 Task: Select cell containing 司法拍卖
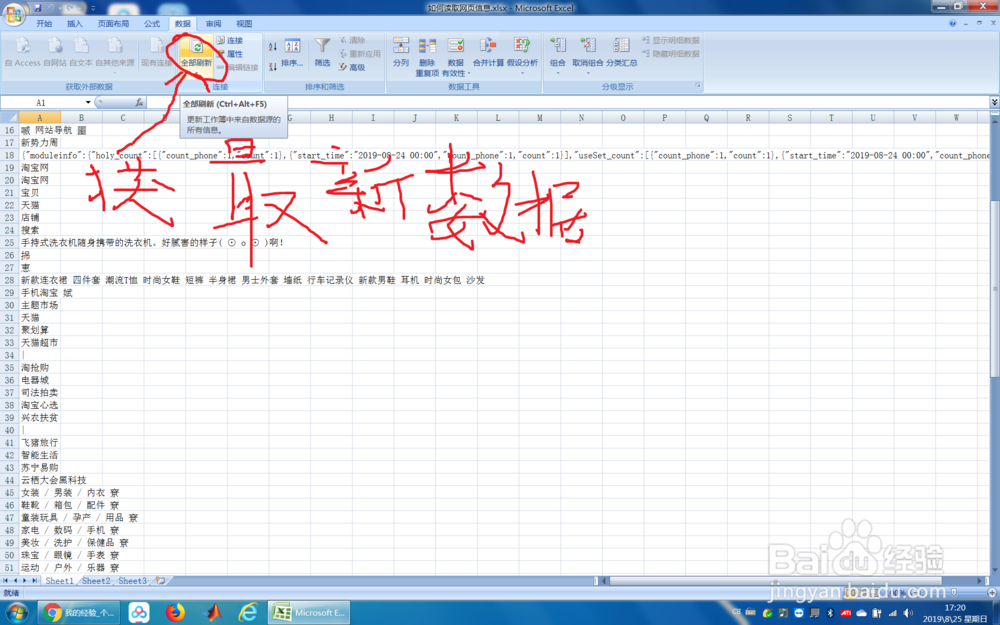pyautogui.click(x=40, y=393)
